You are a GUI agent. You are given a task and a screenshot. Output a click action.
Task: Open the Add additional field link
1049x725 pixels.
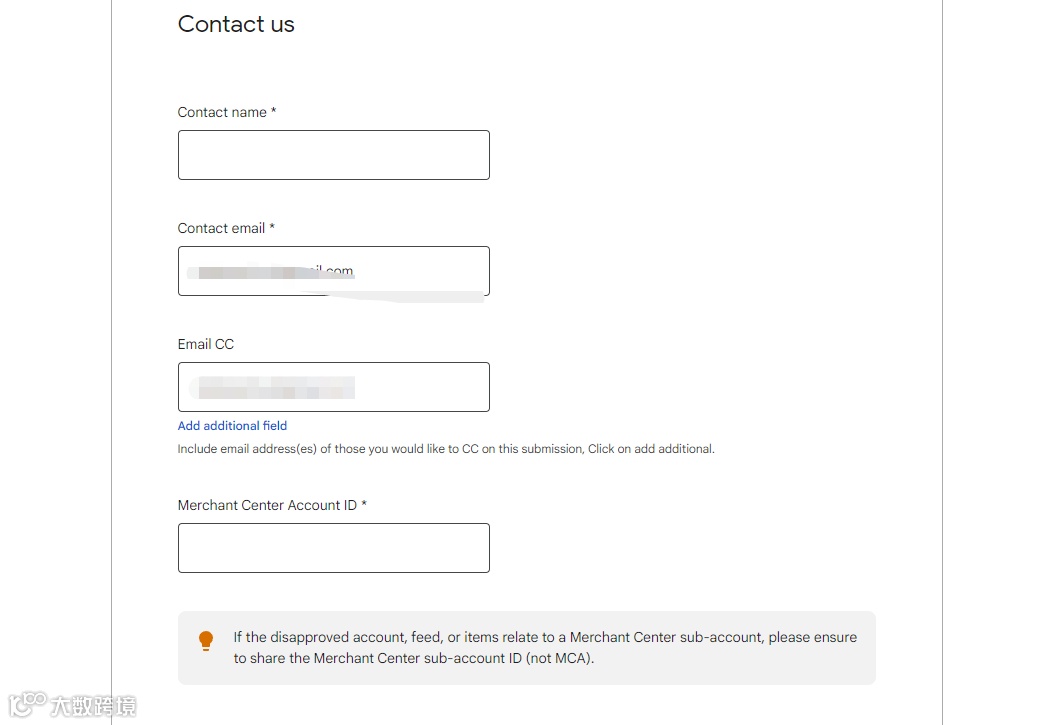coord(232,425)
